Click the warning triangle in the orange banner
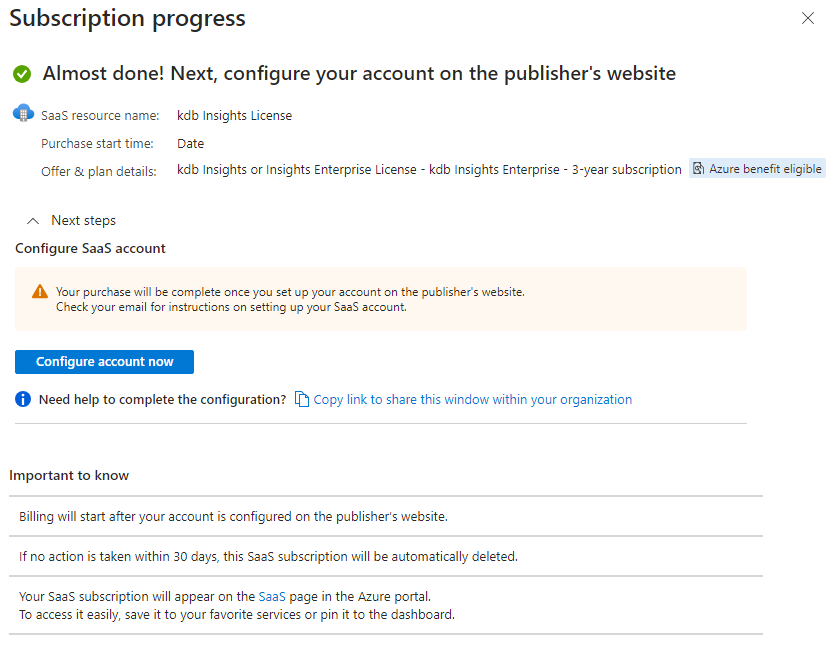Screen dimensions: 834x652 40,293
